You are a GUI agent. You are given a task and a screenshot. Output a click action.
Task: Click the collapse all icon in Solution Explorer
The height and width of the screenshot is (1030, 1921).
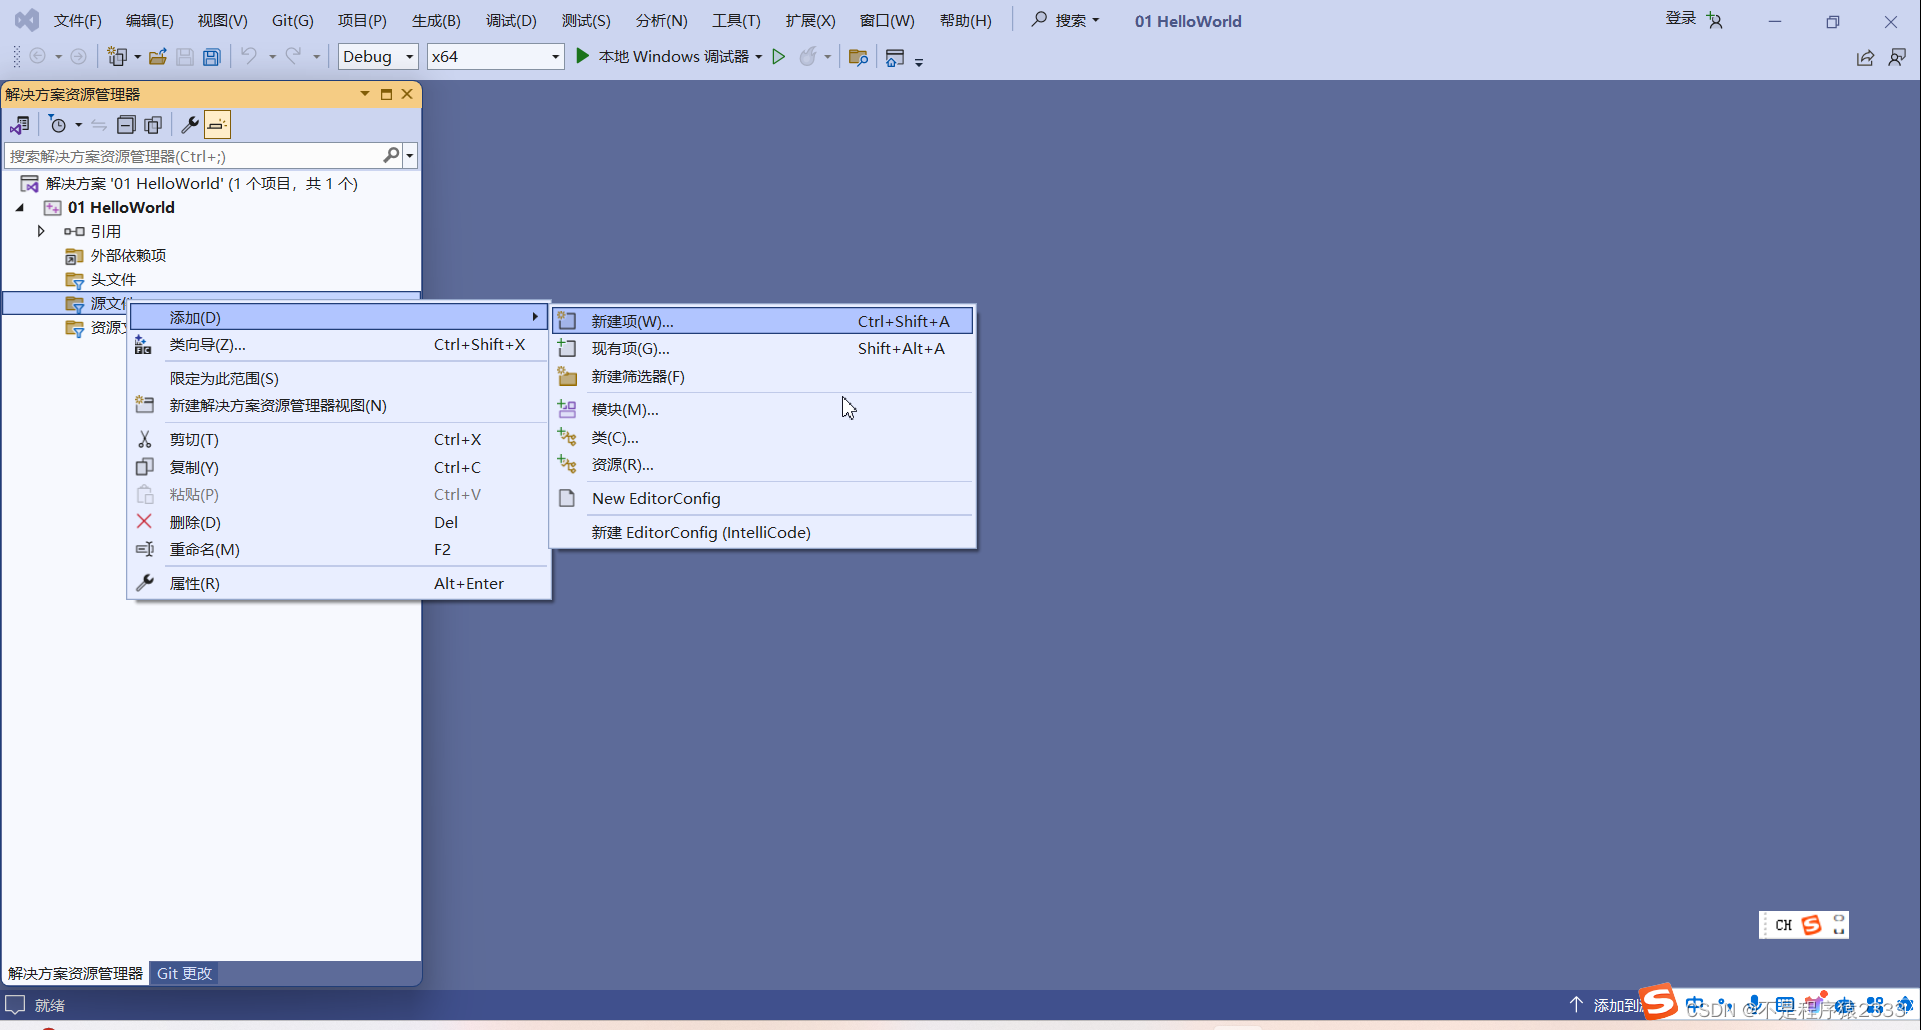pyautogui.click(x=126, y=125)
